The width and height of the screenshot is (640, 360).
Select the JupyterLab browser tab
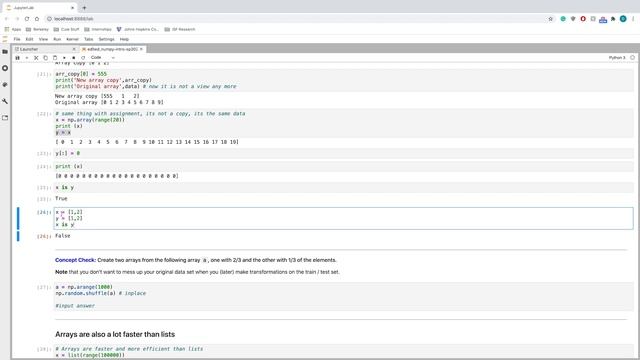pyautogui.click(x=40, y=8)
